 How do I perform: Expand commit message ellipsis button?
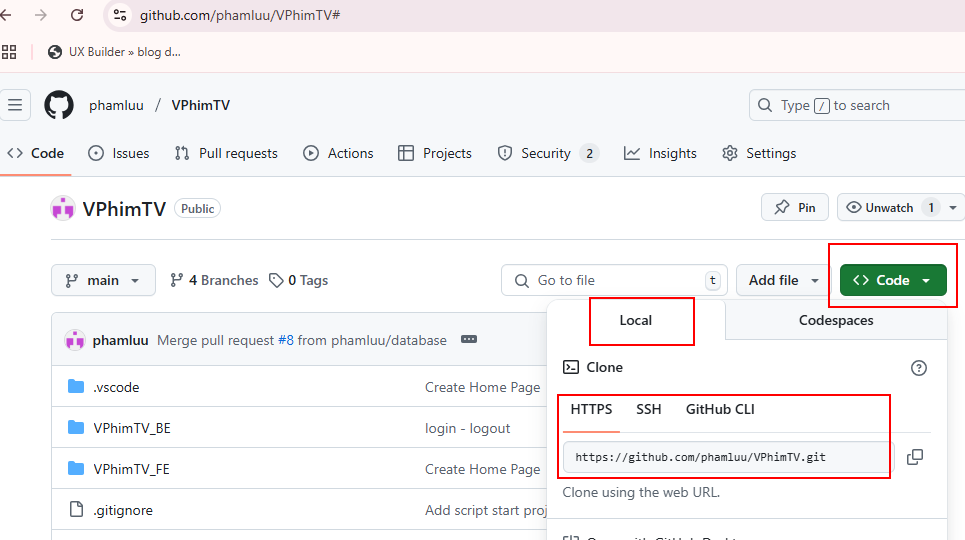click(469, 339)
